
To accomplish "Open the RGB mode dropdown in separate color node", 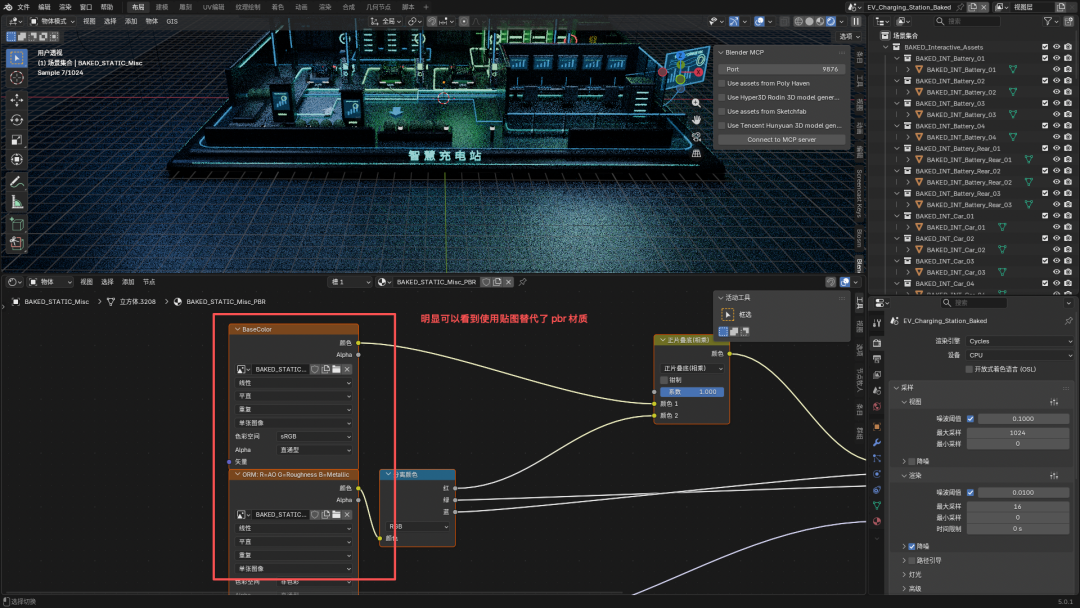I will pyautogui.click(x=417, y=527).
